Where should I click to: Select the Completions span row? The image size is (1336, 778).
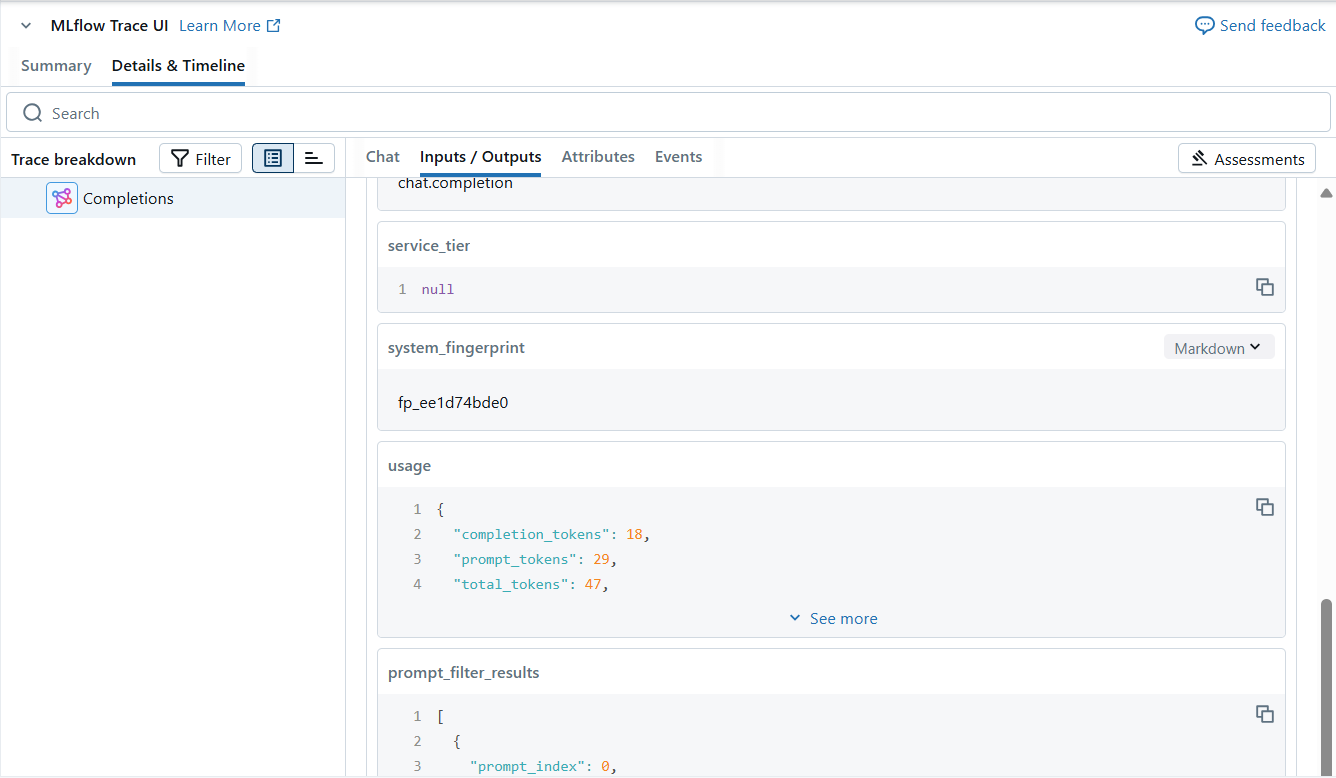[172, 198]
